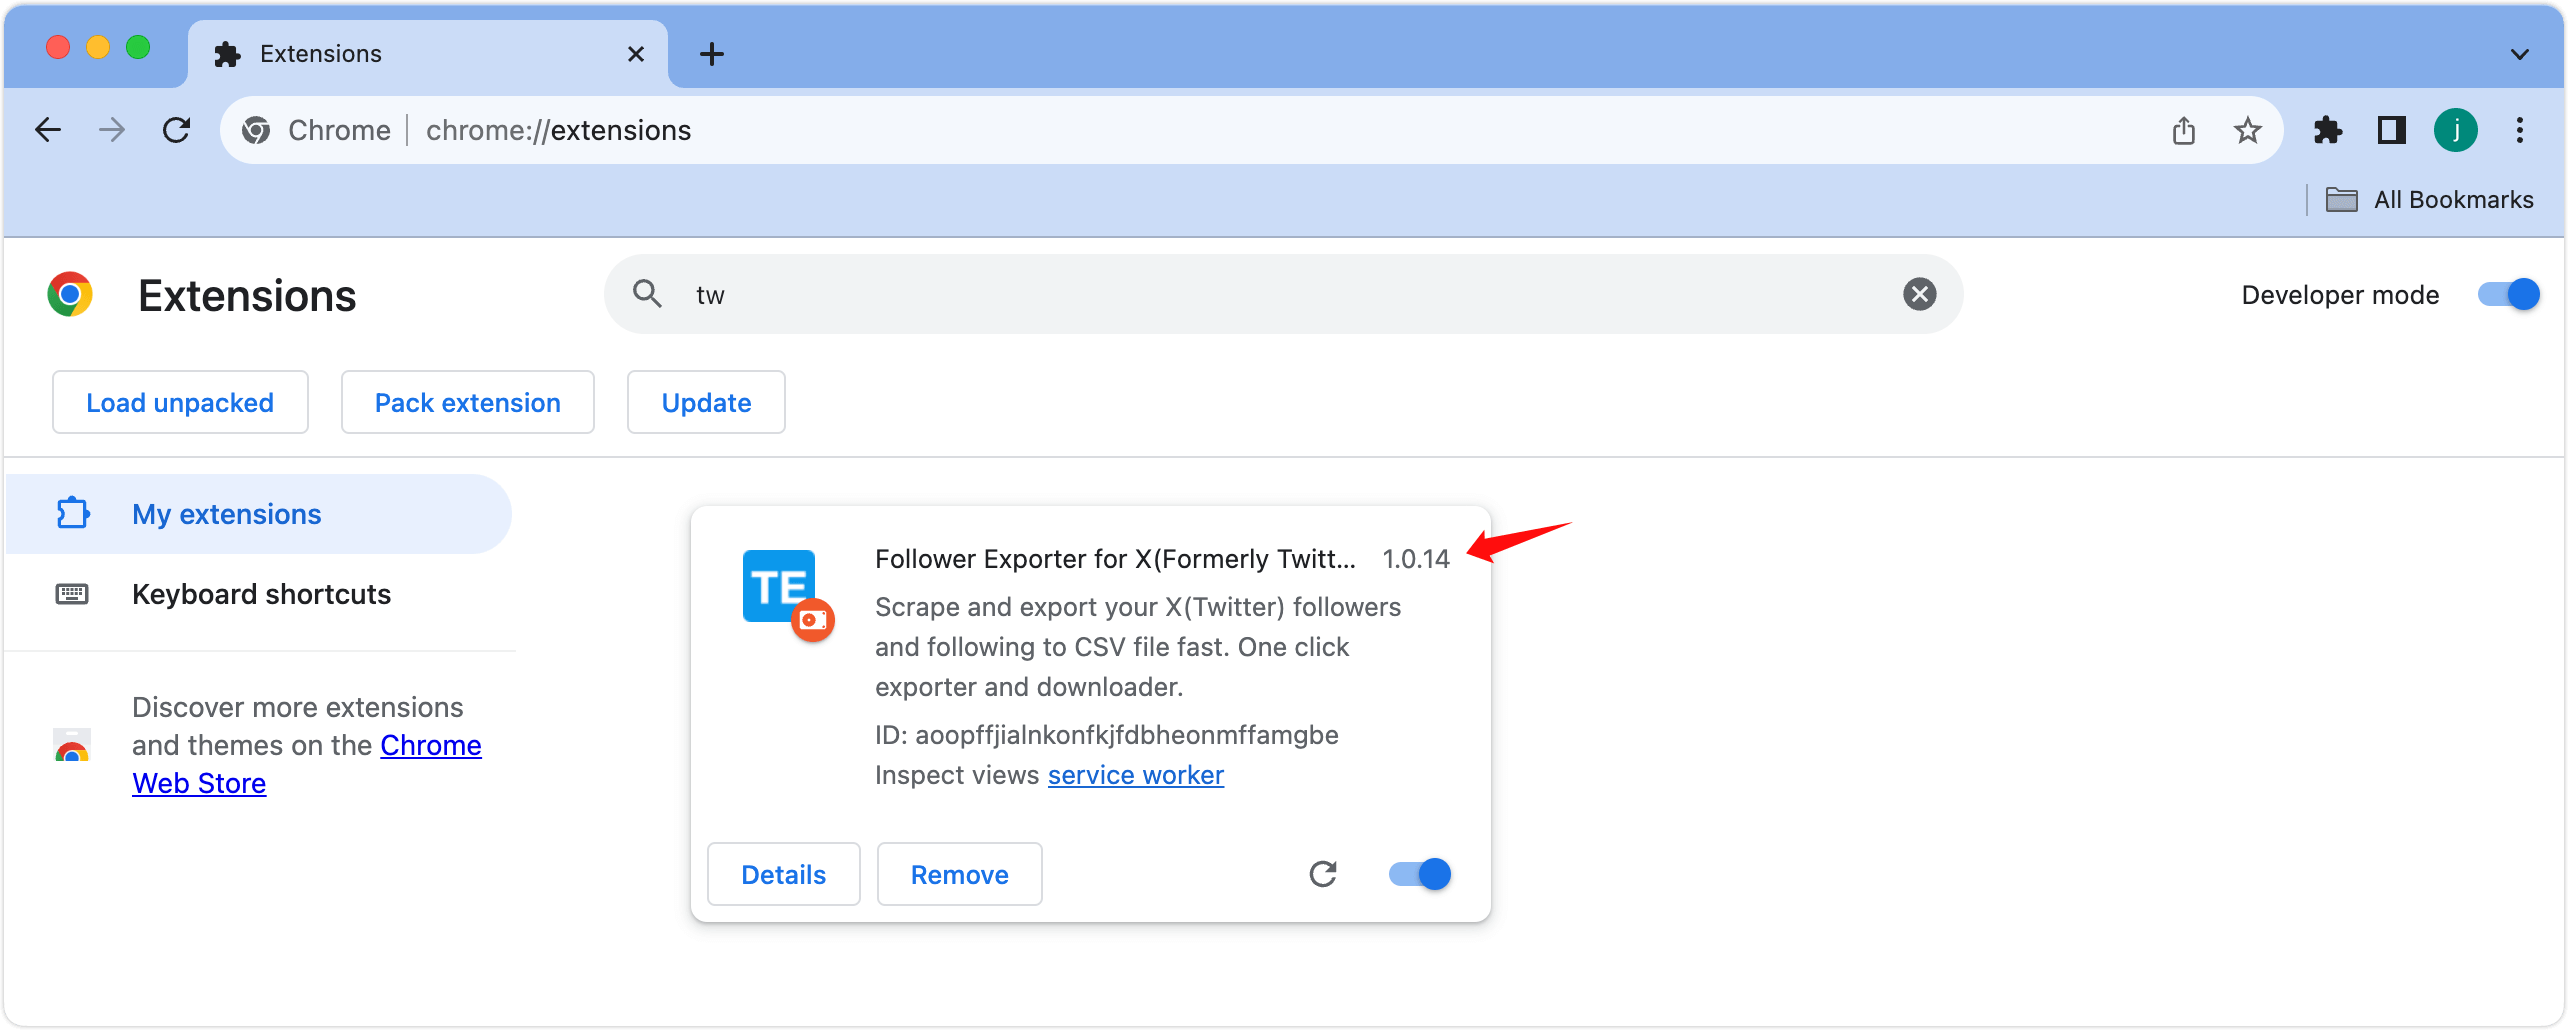Bookmark this tab with the star icon
2568x1030 pixels.
click(2247, 130)
